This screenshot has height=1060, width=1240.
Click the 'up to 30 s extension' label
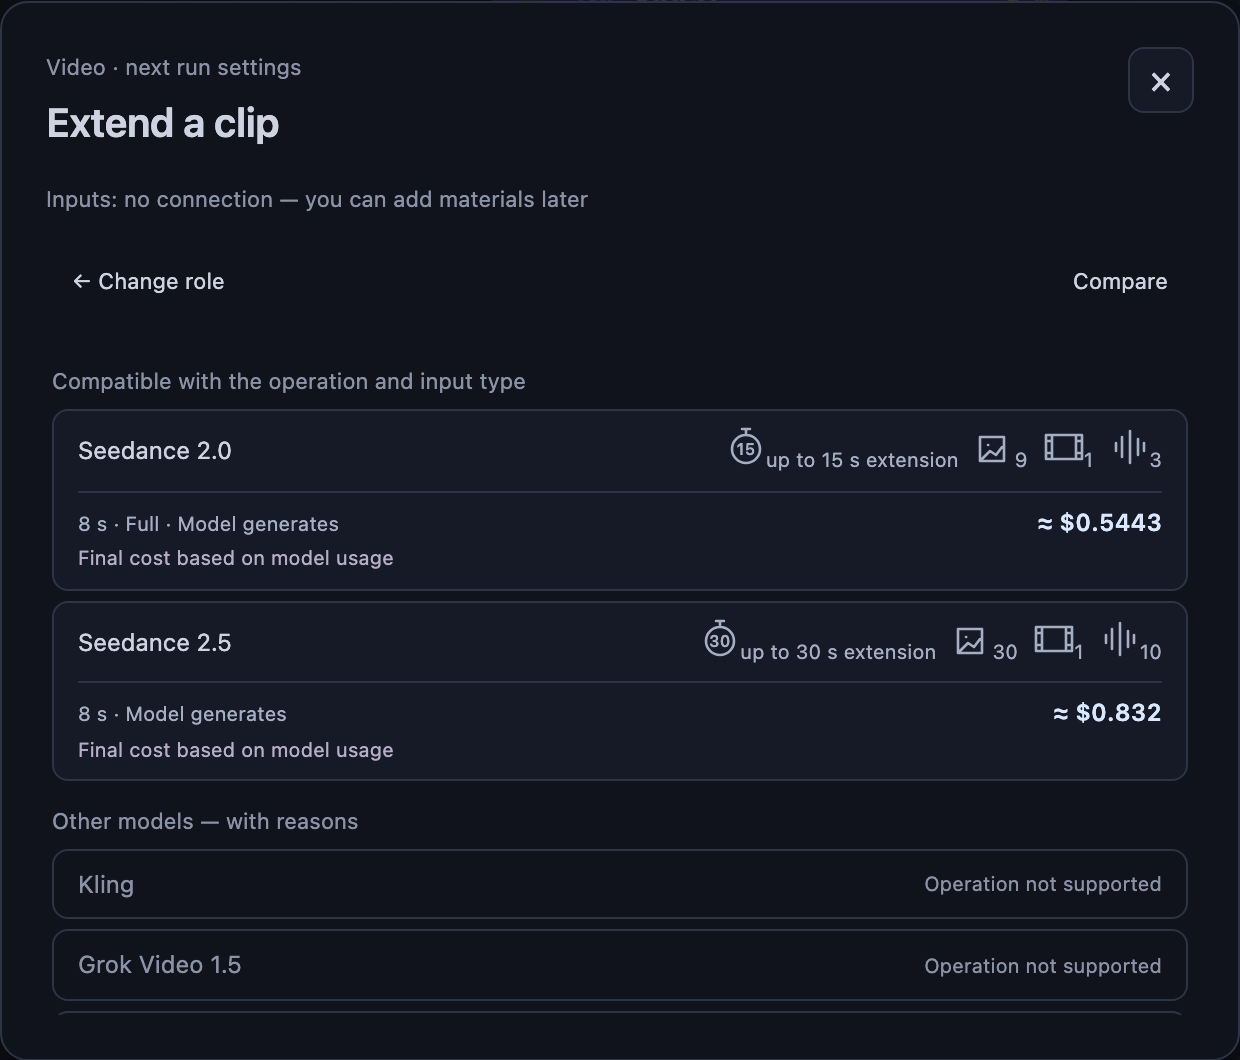coord(838,652)
